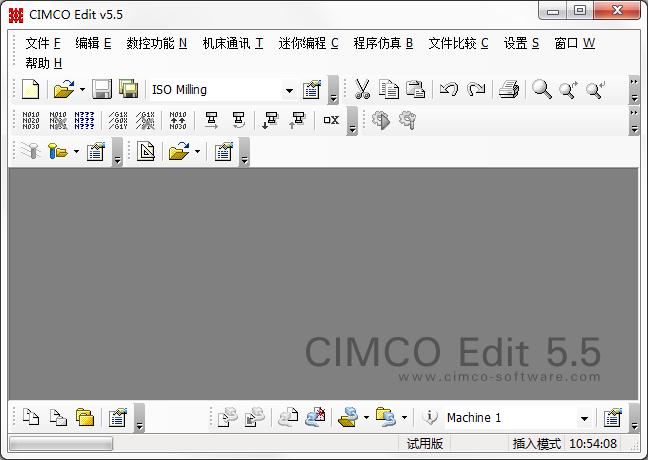The width and height of the screenshot is (648, 460).
Task: Save file using the floppy disk icon
Action: (102, 89)
